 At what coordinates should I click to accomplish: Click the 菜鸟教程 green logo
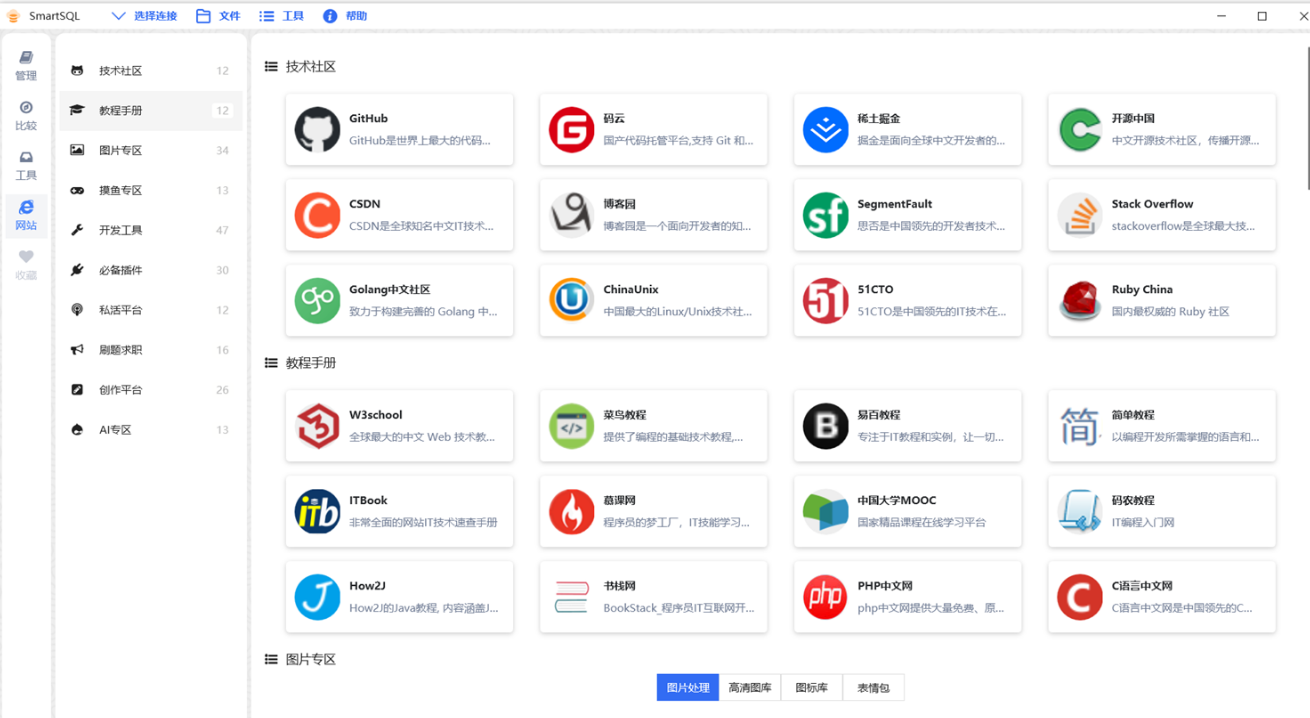point(571,426)
